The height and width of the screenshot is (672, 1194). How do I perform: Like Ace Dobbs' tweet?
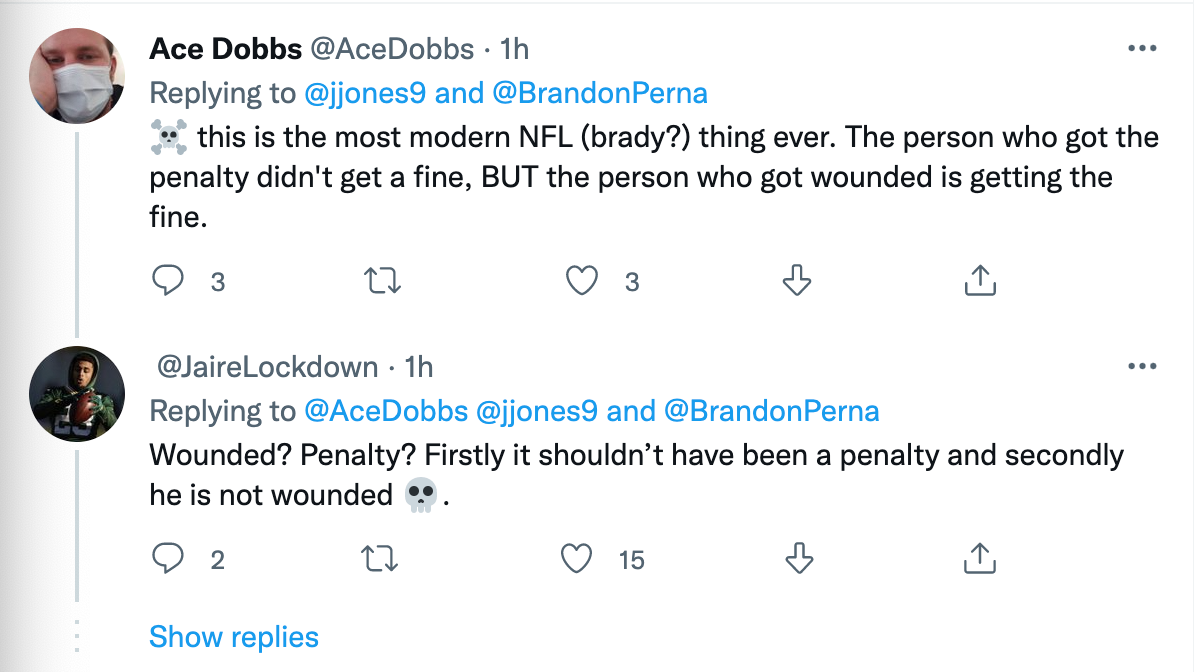(582, 280)
